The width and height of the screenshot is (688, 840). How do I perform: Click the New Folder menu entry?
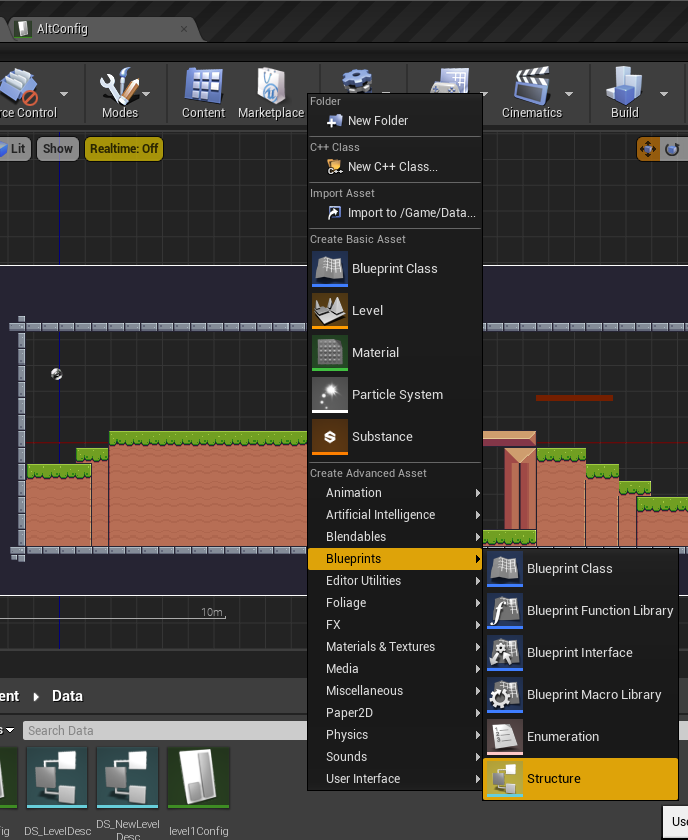pos(395,121)
